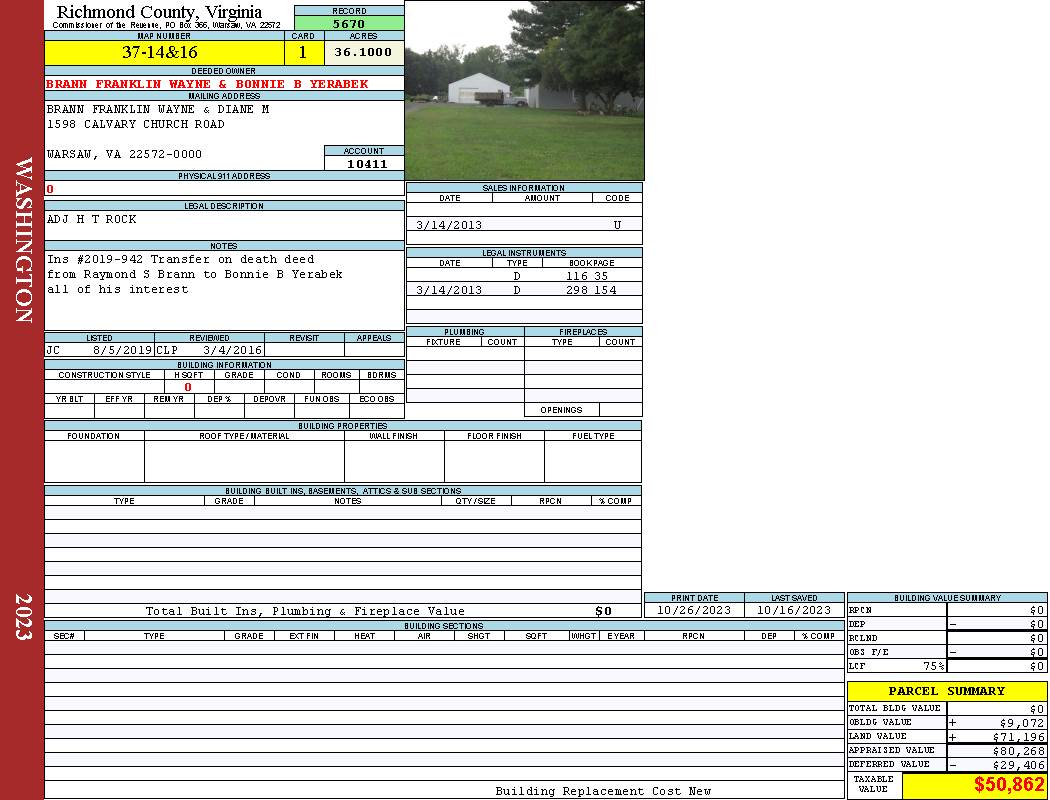Click Total Built Ins value $0

pos(603,611)
